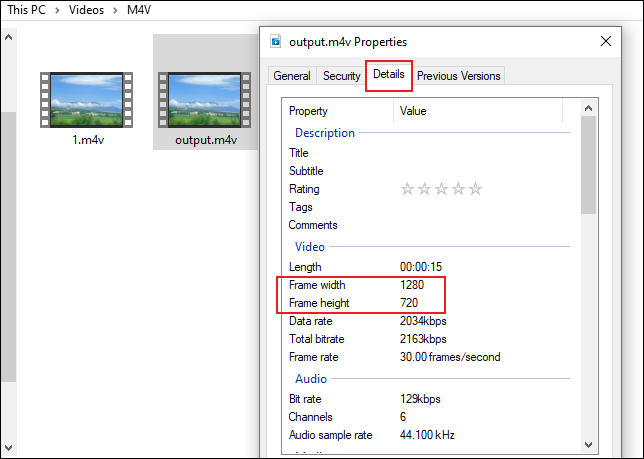The height and width of the screenshot is (459, 644).
Task: Switch to the Security tab
Action: click(341, 76)
